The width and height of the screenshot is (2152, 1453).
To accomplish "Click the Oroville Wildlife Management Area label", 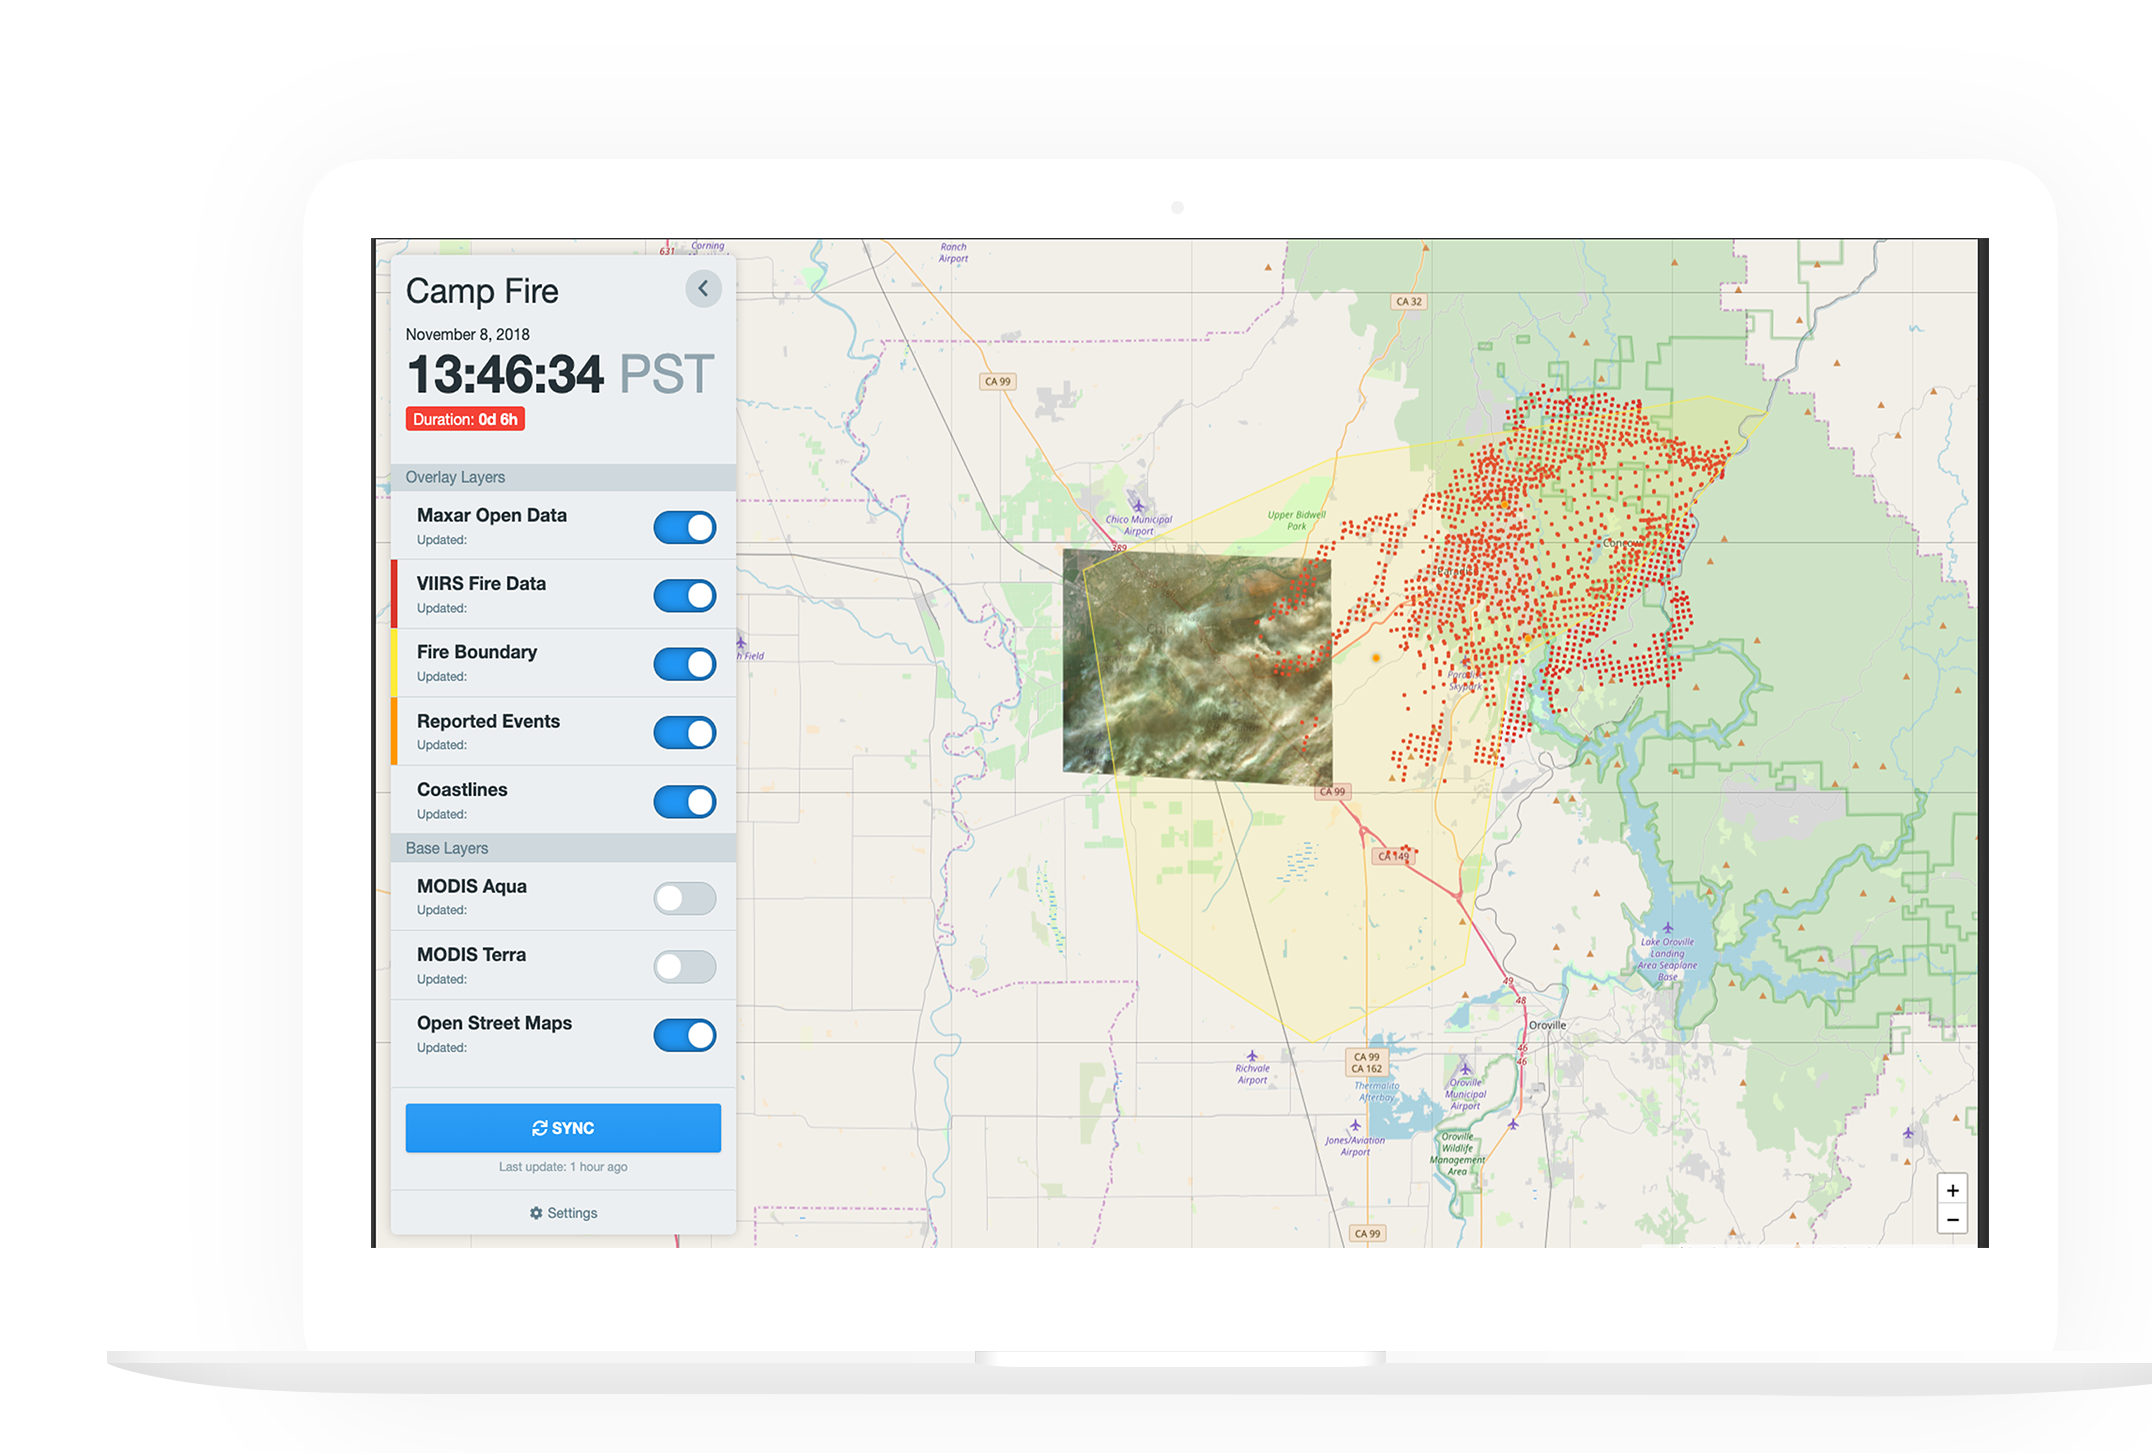I will 1457,1154.
